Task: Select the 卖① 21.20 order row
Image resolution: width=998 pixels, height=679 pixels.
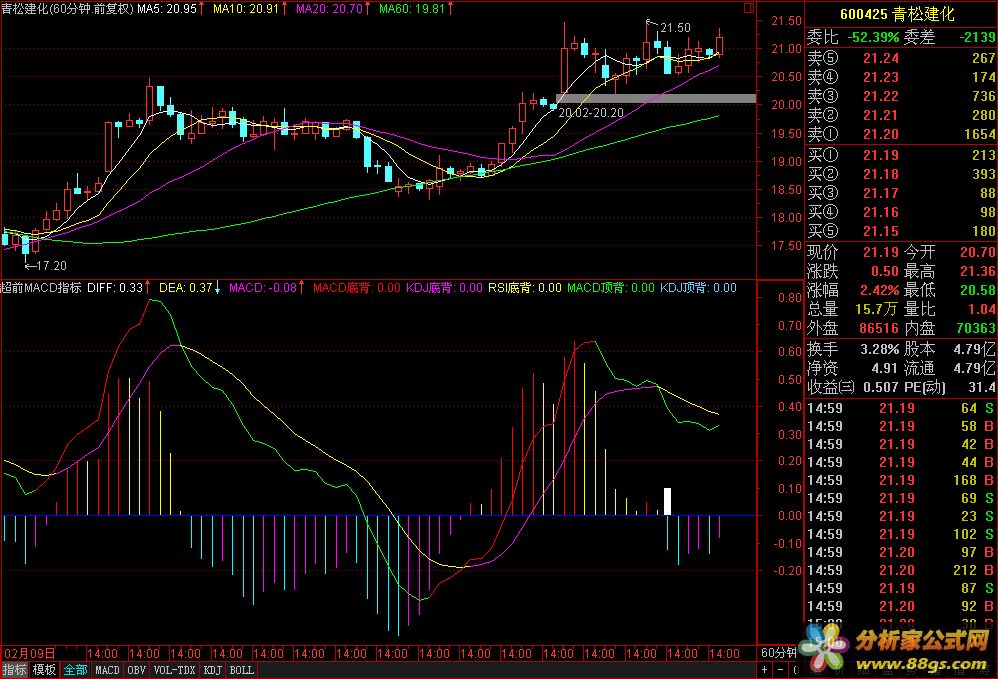Action: point(901,134)
